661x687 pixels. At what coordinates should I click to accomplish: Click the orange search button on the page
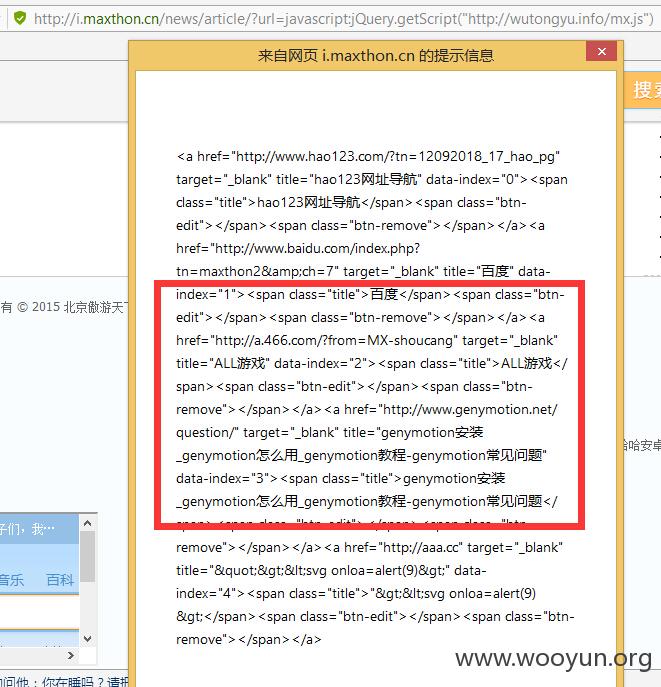point(643,90)
